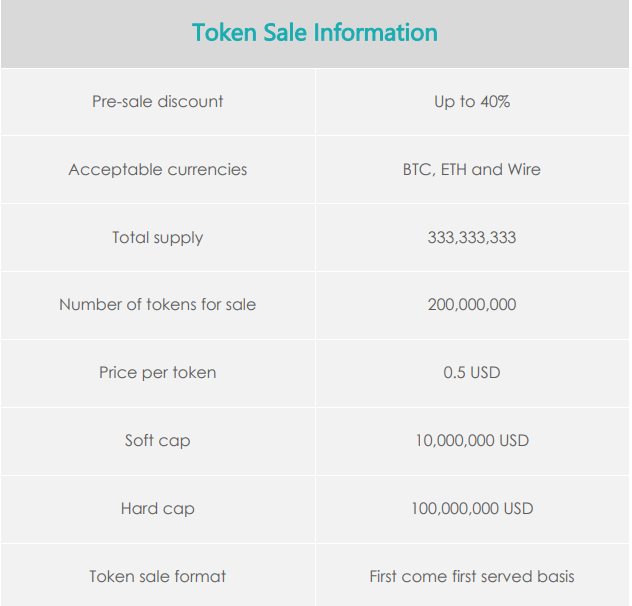Screen dimensions: 632x606
Task: Click the 333,333,333 total supply value
Action: [x=472, y=238]
